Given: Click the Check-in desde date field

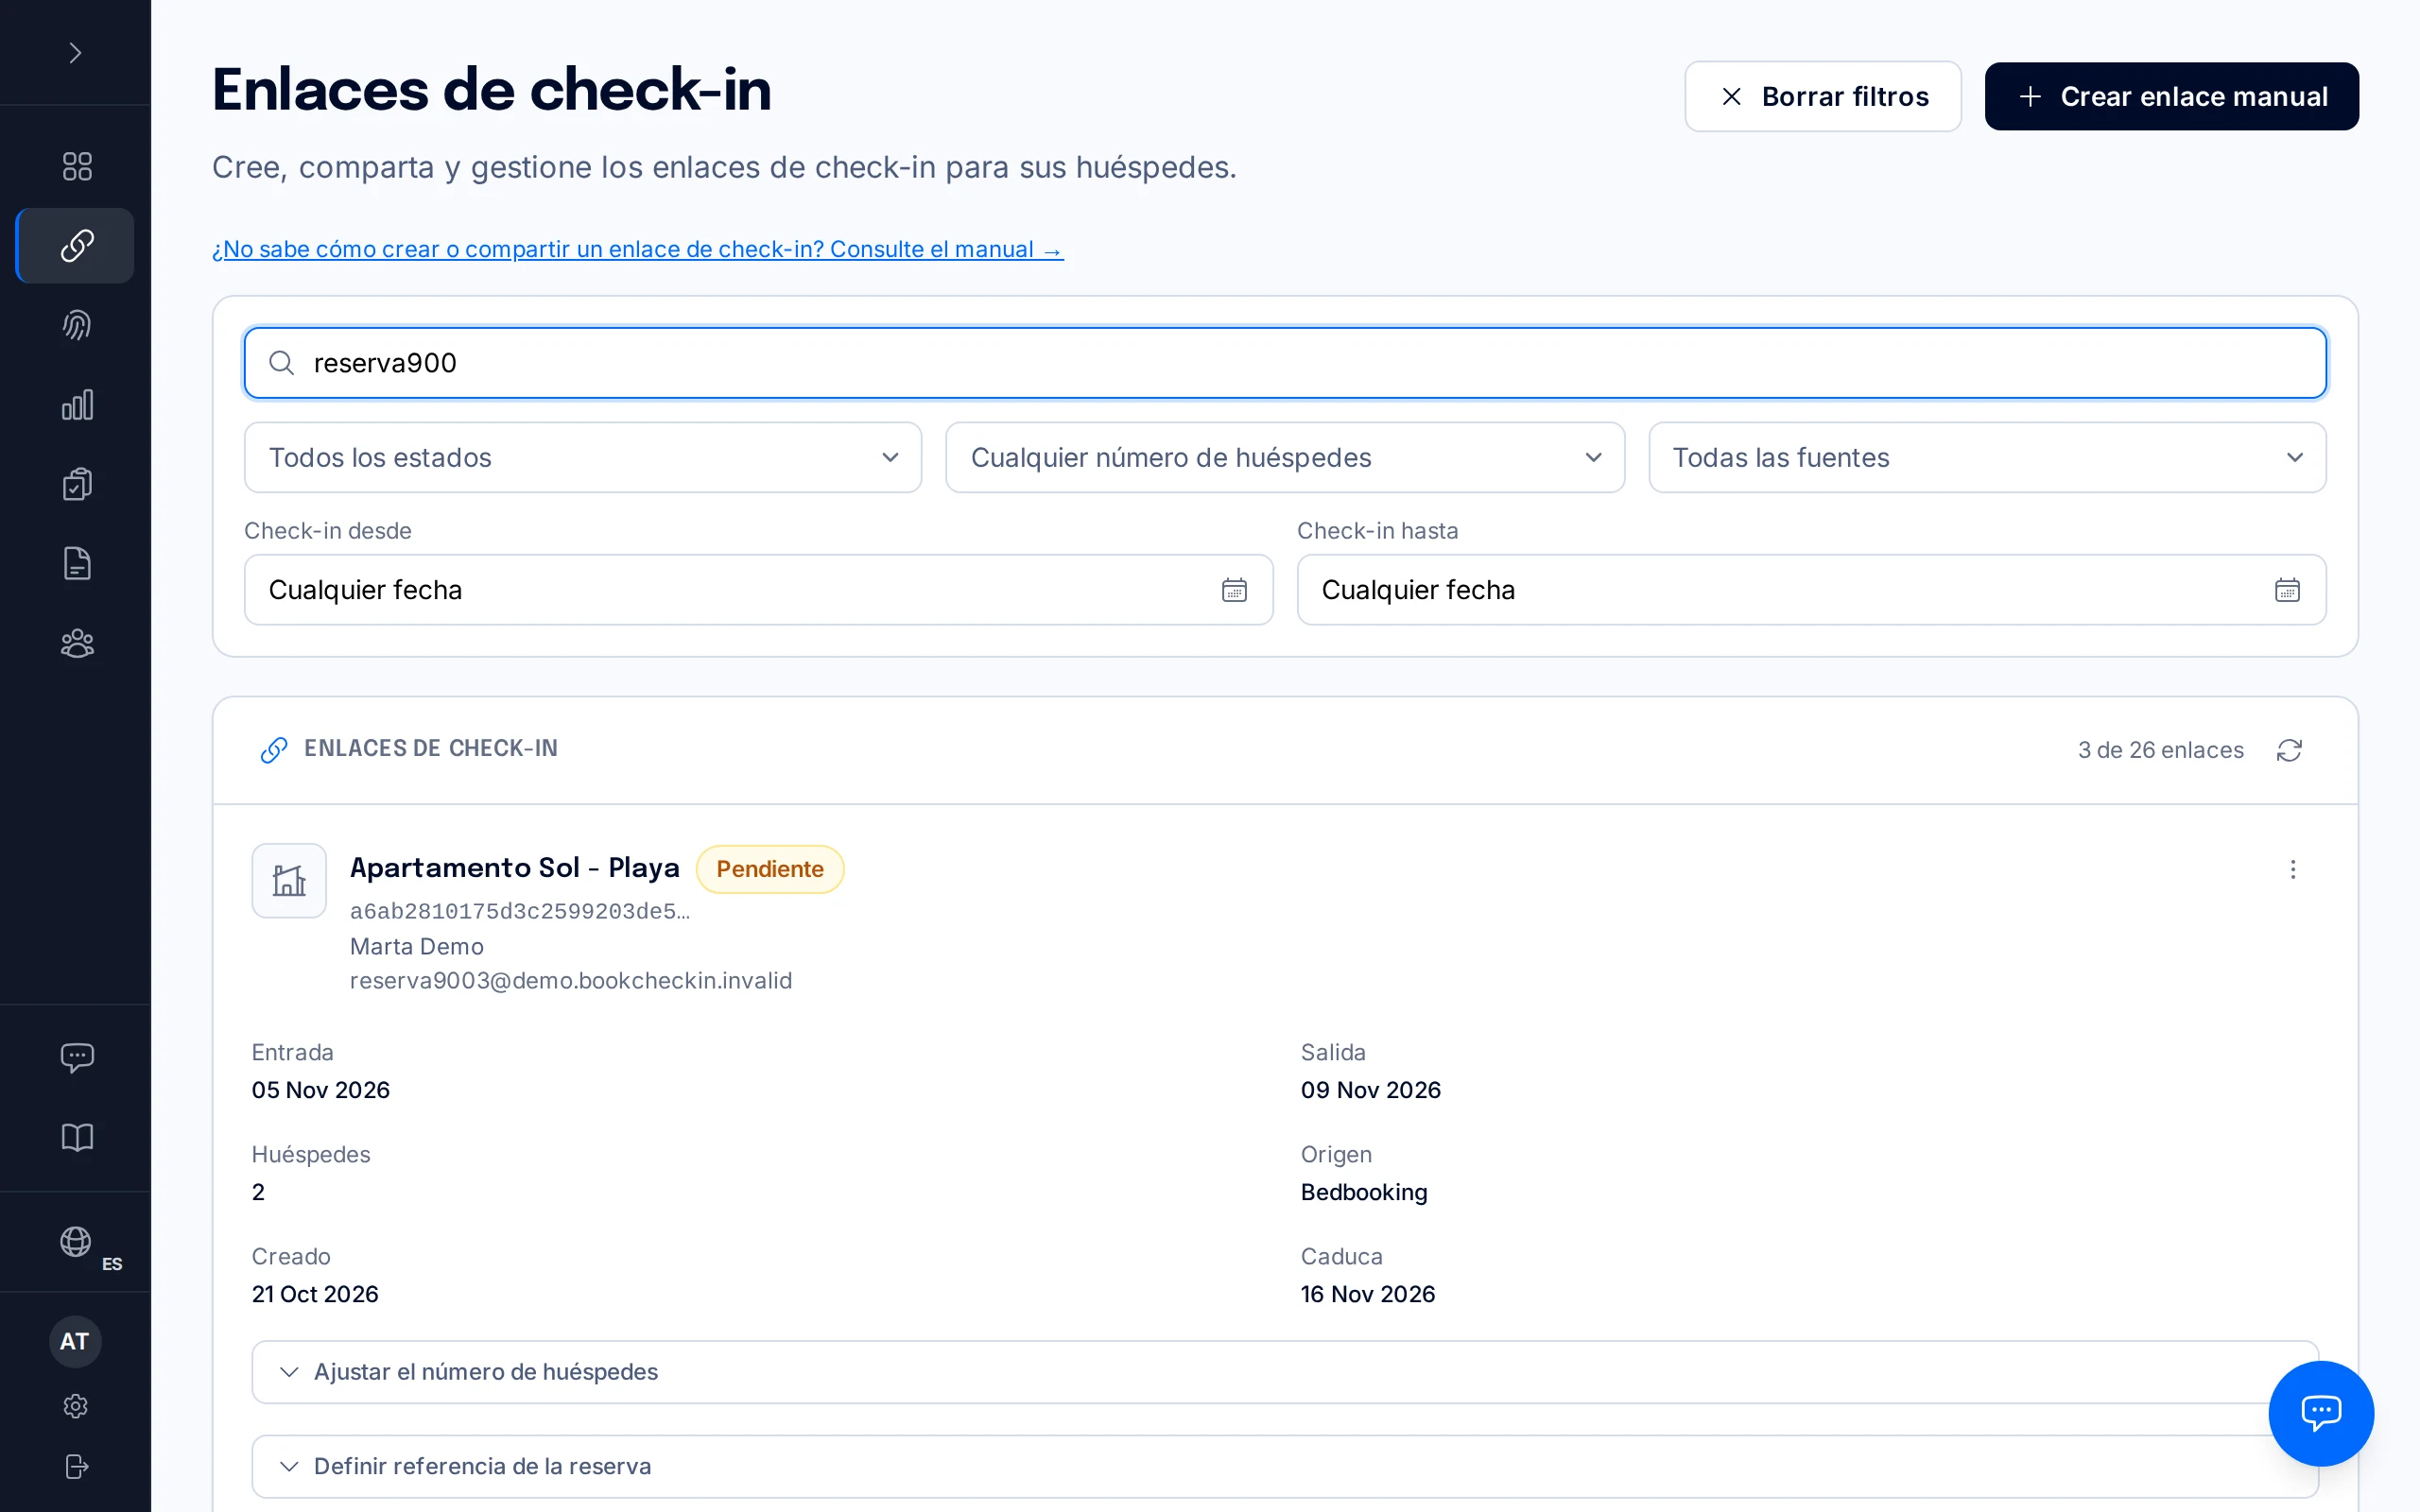Looking at the screenshot, I should point(758,590).
